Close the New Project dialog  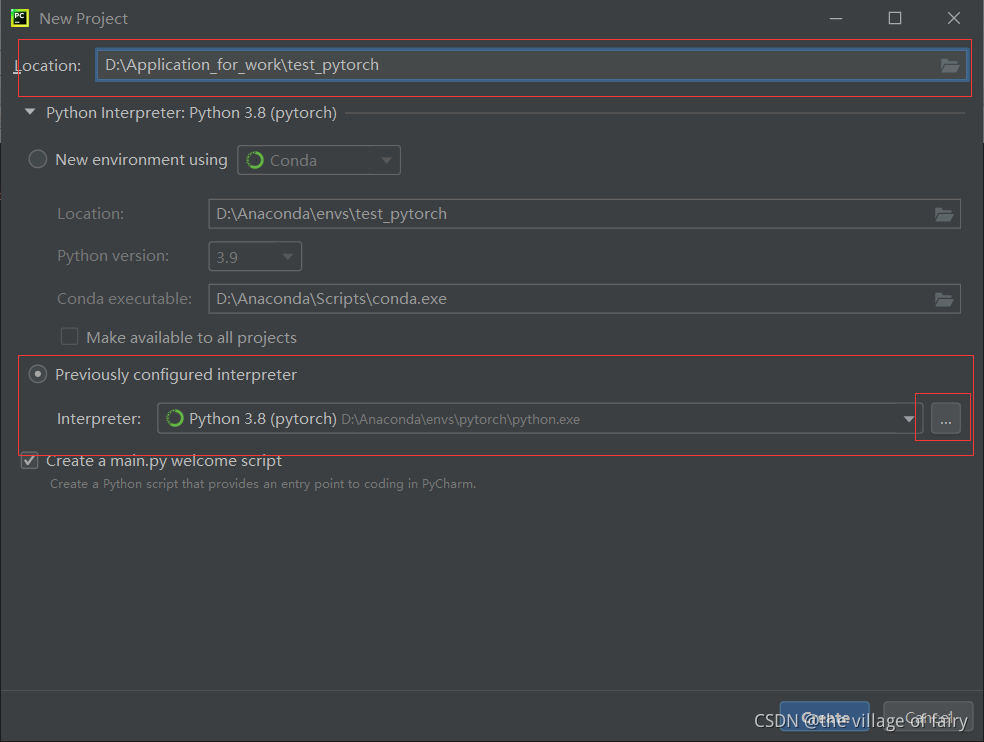pyautogui.click(x=954, y=18)
